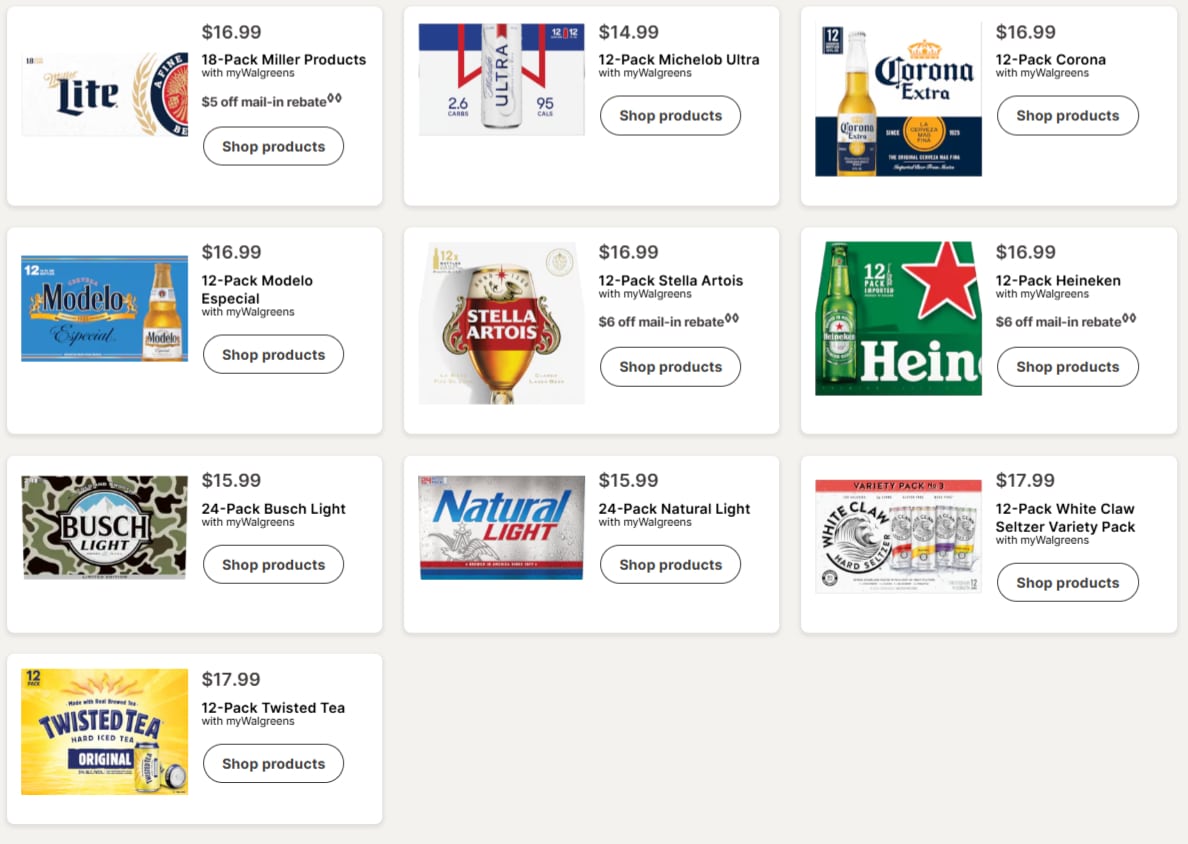Click Shop products for 12-Pack Stella Artois

(x=671, y=367)
